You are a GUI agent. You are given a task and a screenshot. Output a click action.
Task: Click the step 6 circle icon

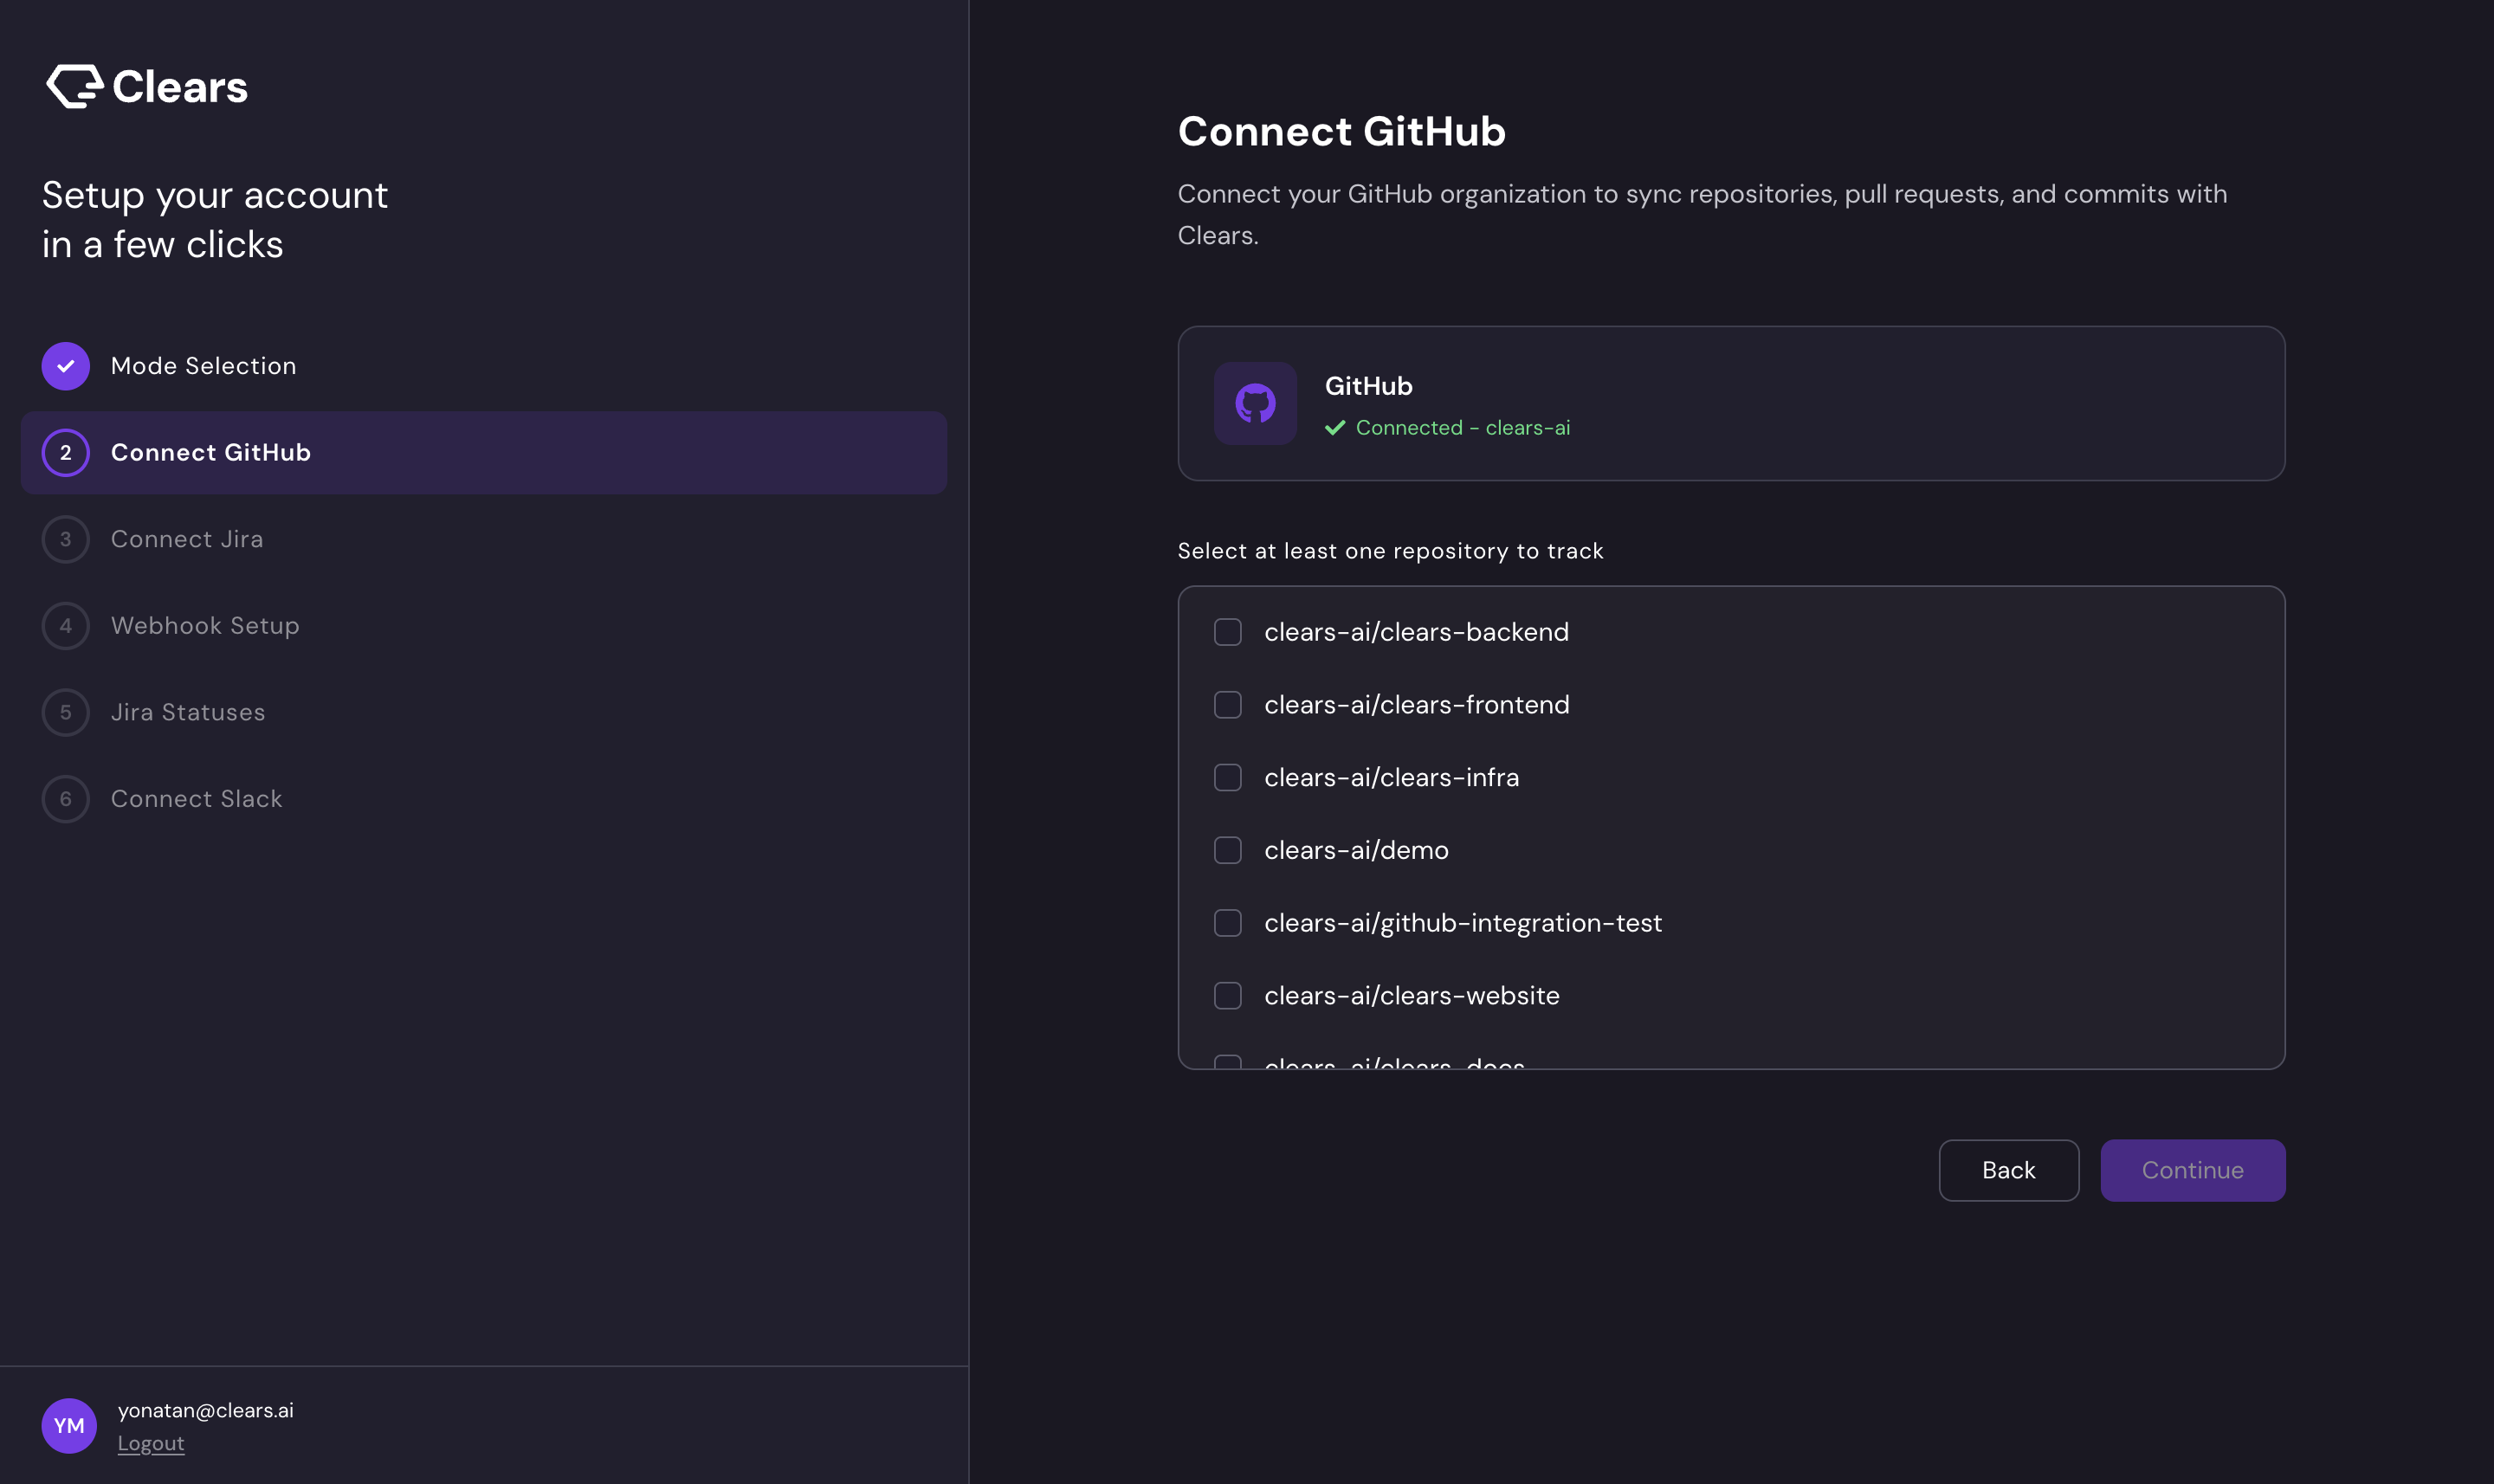pyautogui.click(x=66, y=799)
